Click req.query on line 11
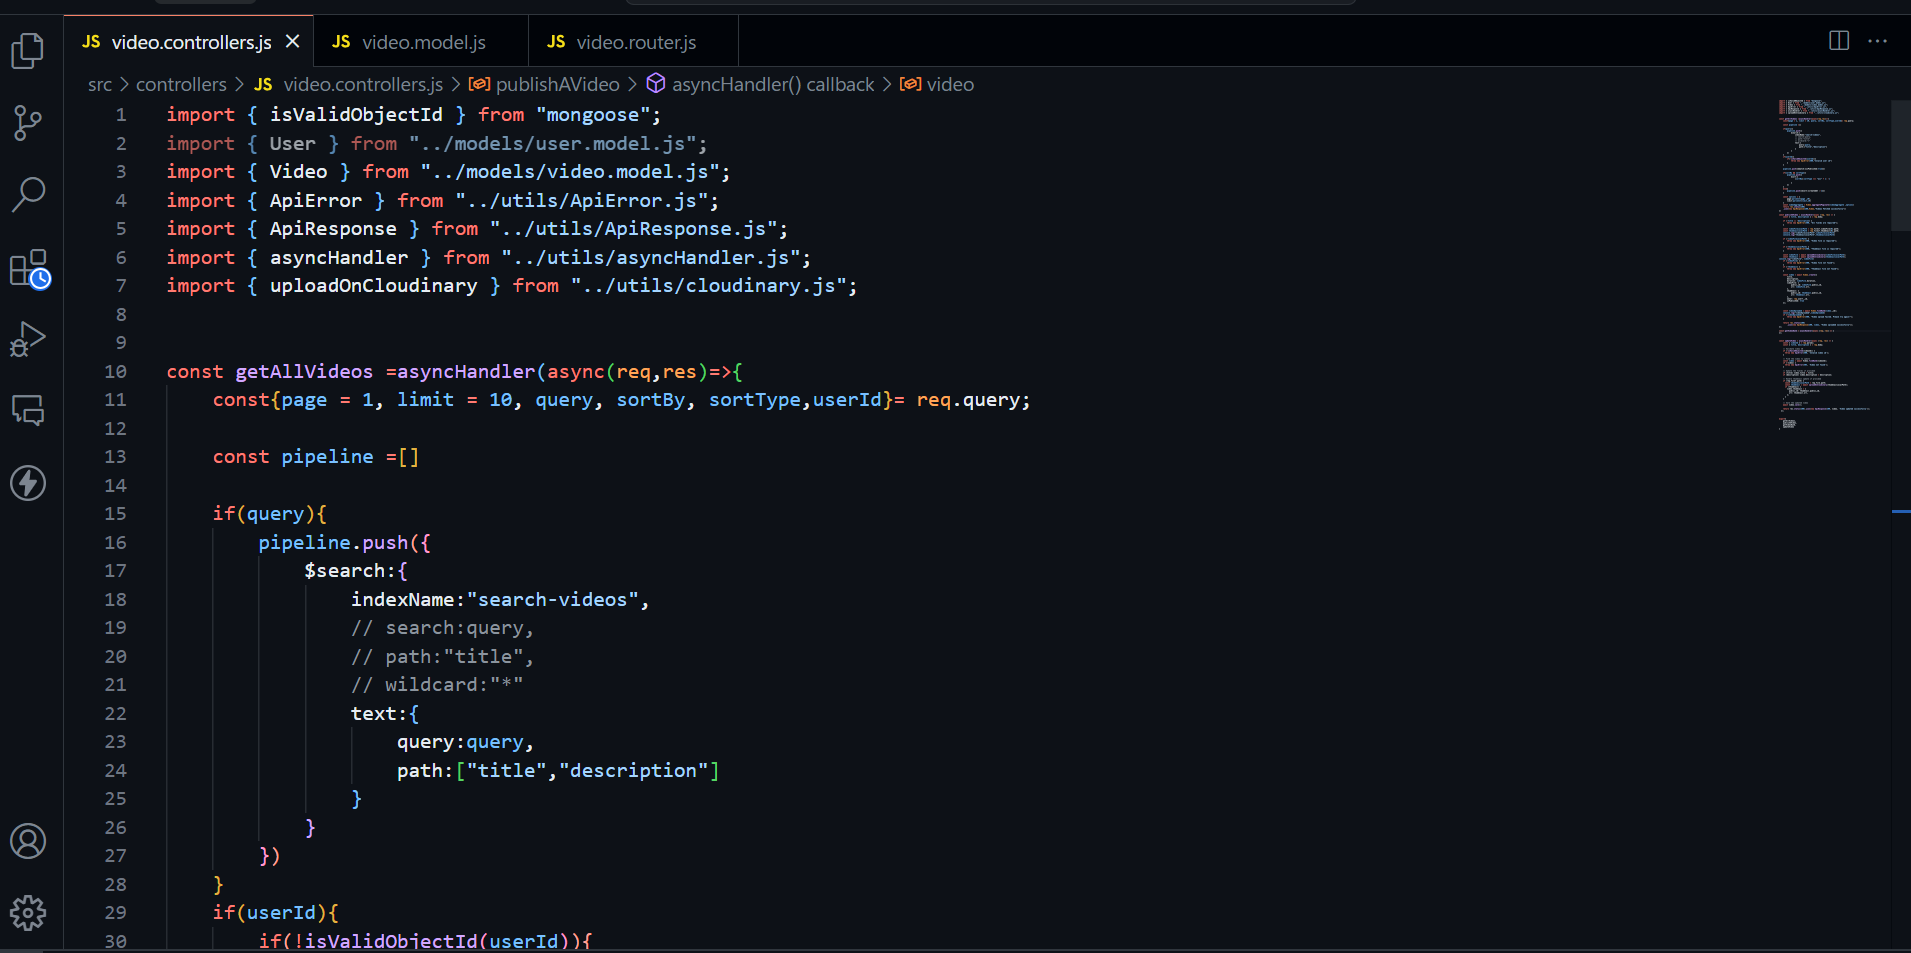The width and height of the screenshot is (1911, 953). [x=967, y=400]
